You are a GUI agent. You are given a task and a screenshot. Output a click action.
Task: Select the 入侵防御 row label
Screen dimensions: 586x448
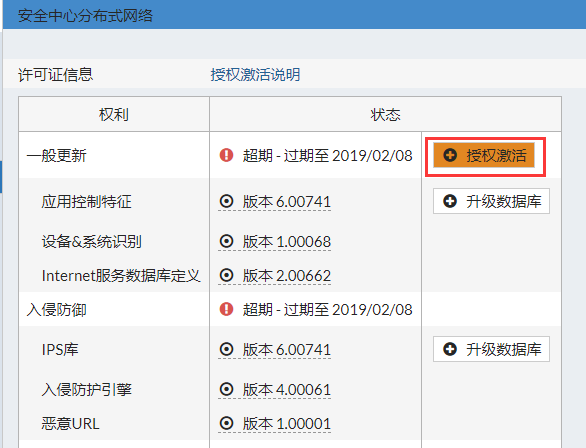click(x=56, y=310)
